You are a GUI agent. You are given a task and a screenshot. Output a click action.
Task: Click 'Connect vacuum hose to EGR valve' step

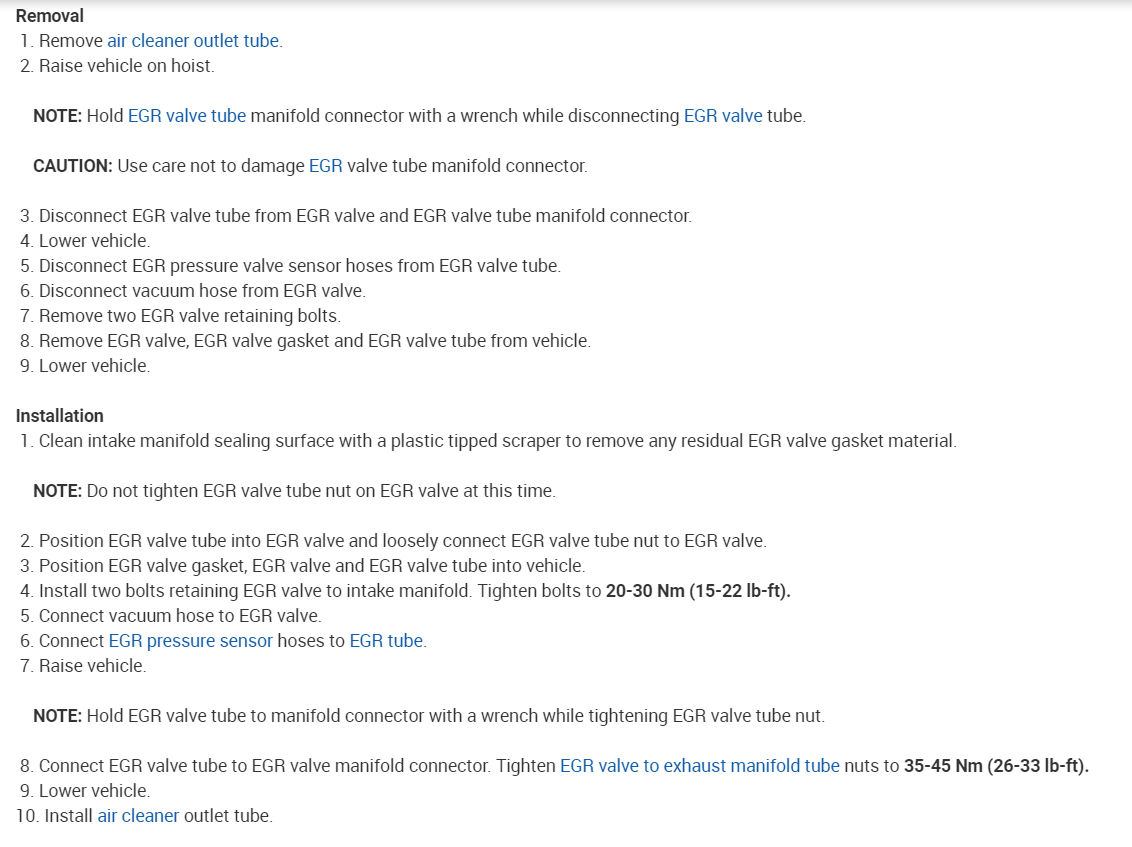pyautogui.click(x=180, y=616)
